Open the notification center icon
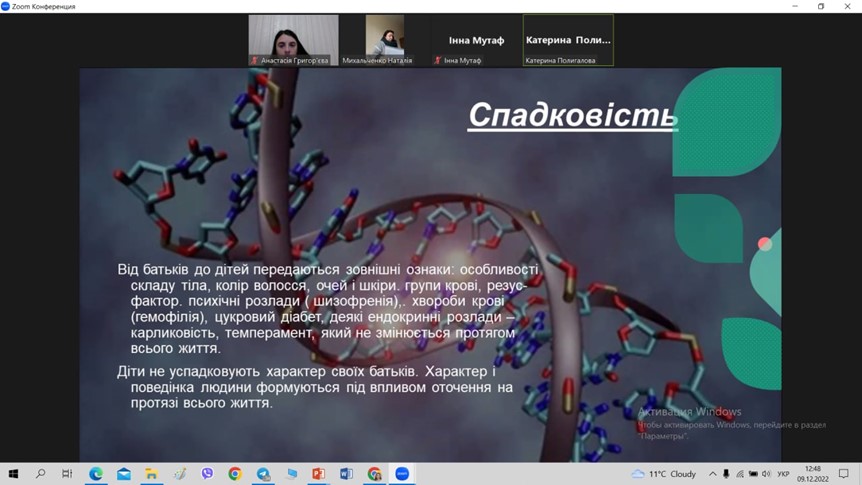 843,474
